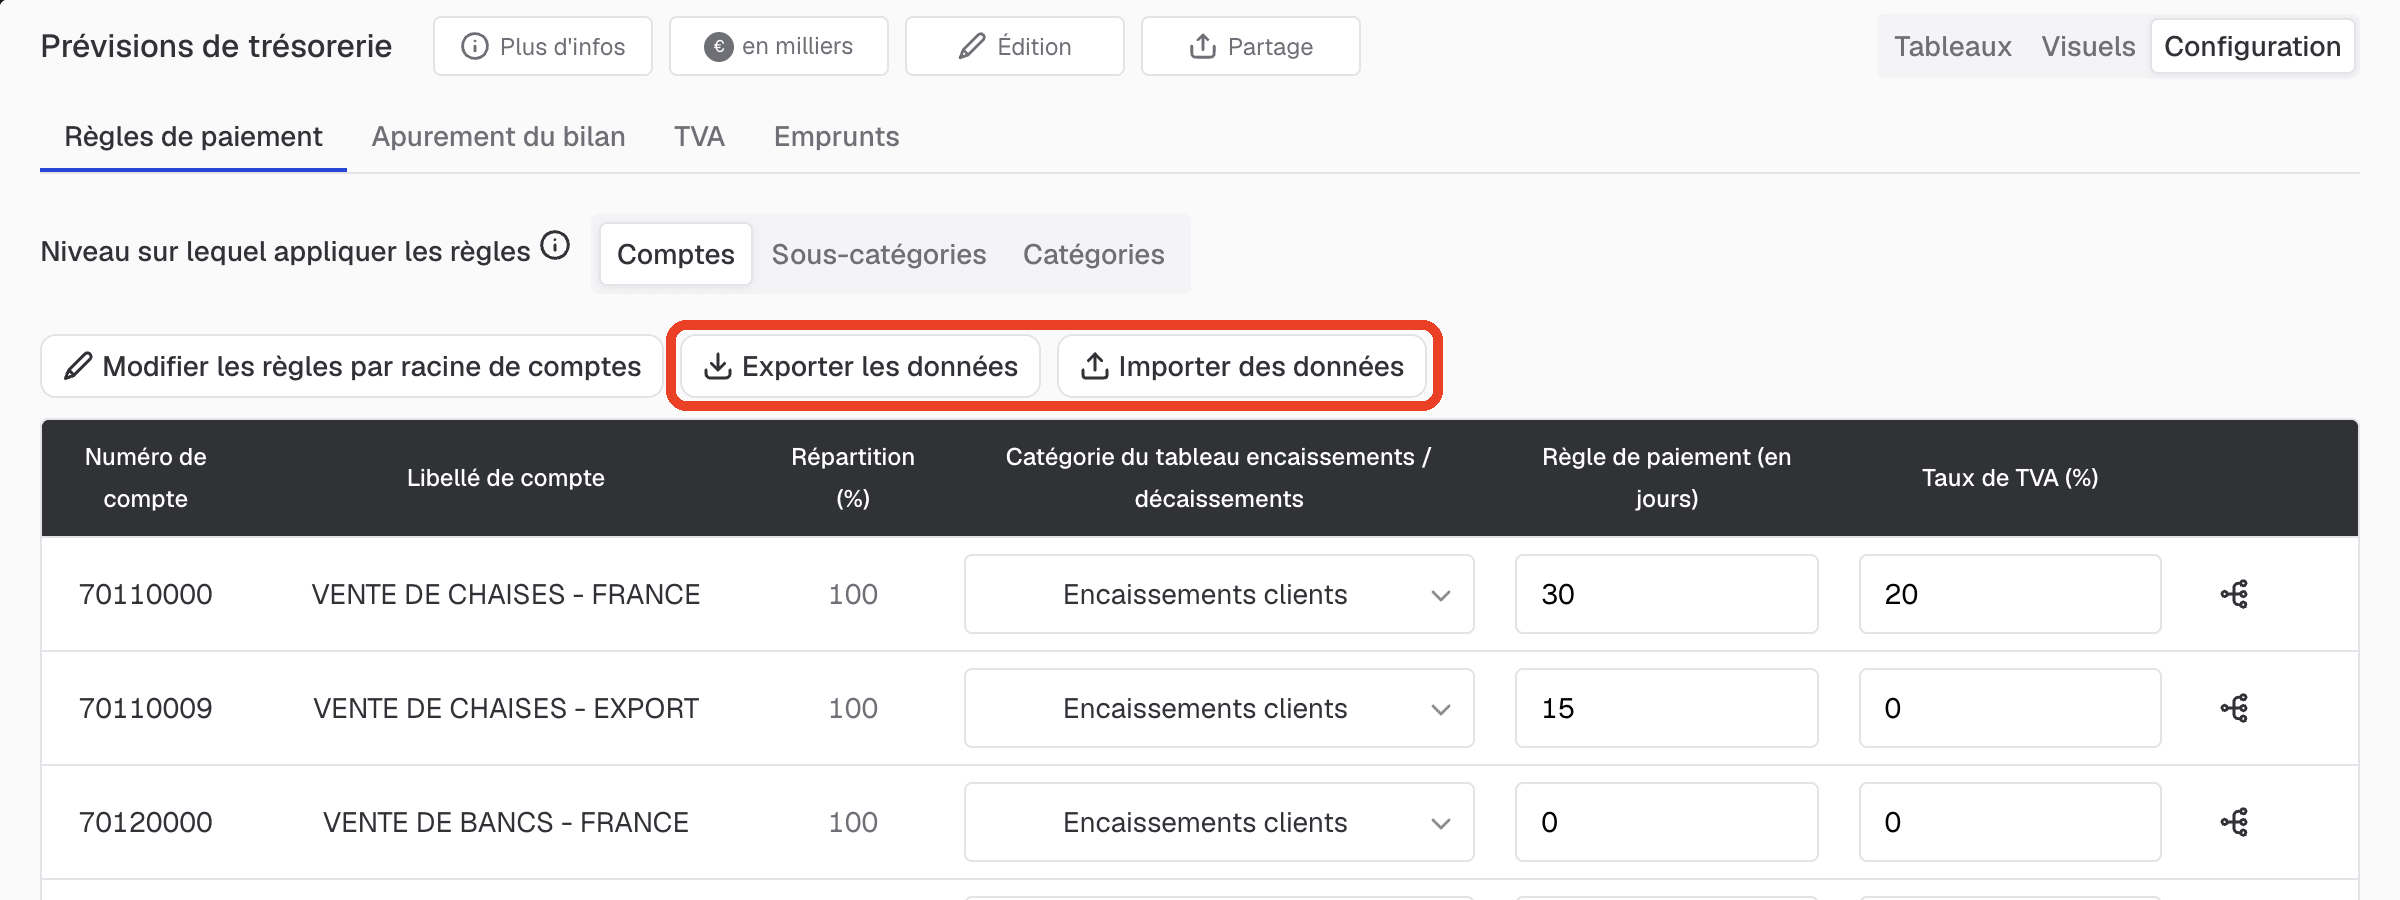Click TVA rate field showing 20
Image resolution: width=2400 pixels, height=900 pixels.
pos(2010,594)
